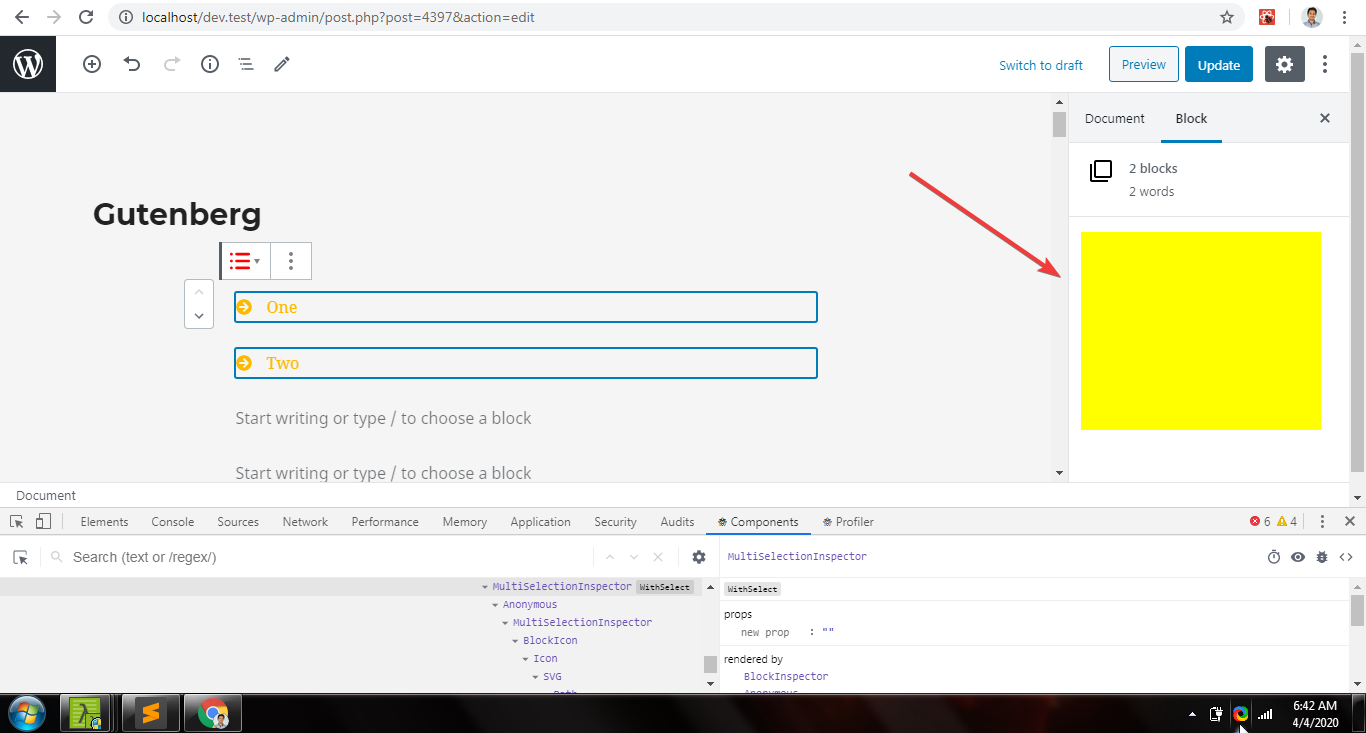View component source code icon

[1346, 557]
